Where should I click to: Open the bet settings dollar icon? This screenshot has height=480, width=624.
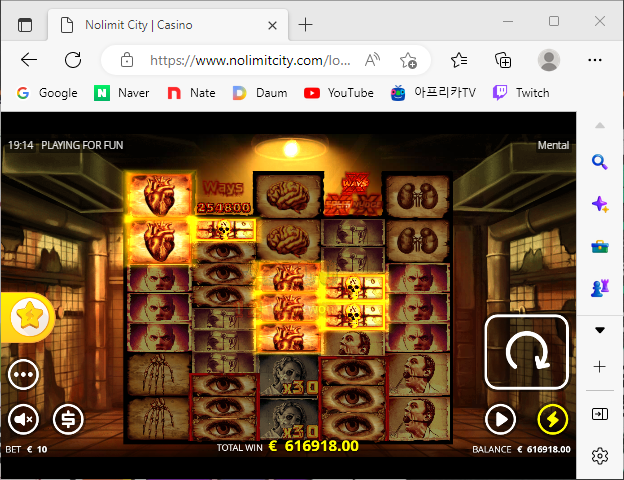pyautogui.click(x=68, y=419)
